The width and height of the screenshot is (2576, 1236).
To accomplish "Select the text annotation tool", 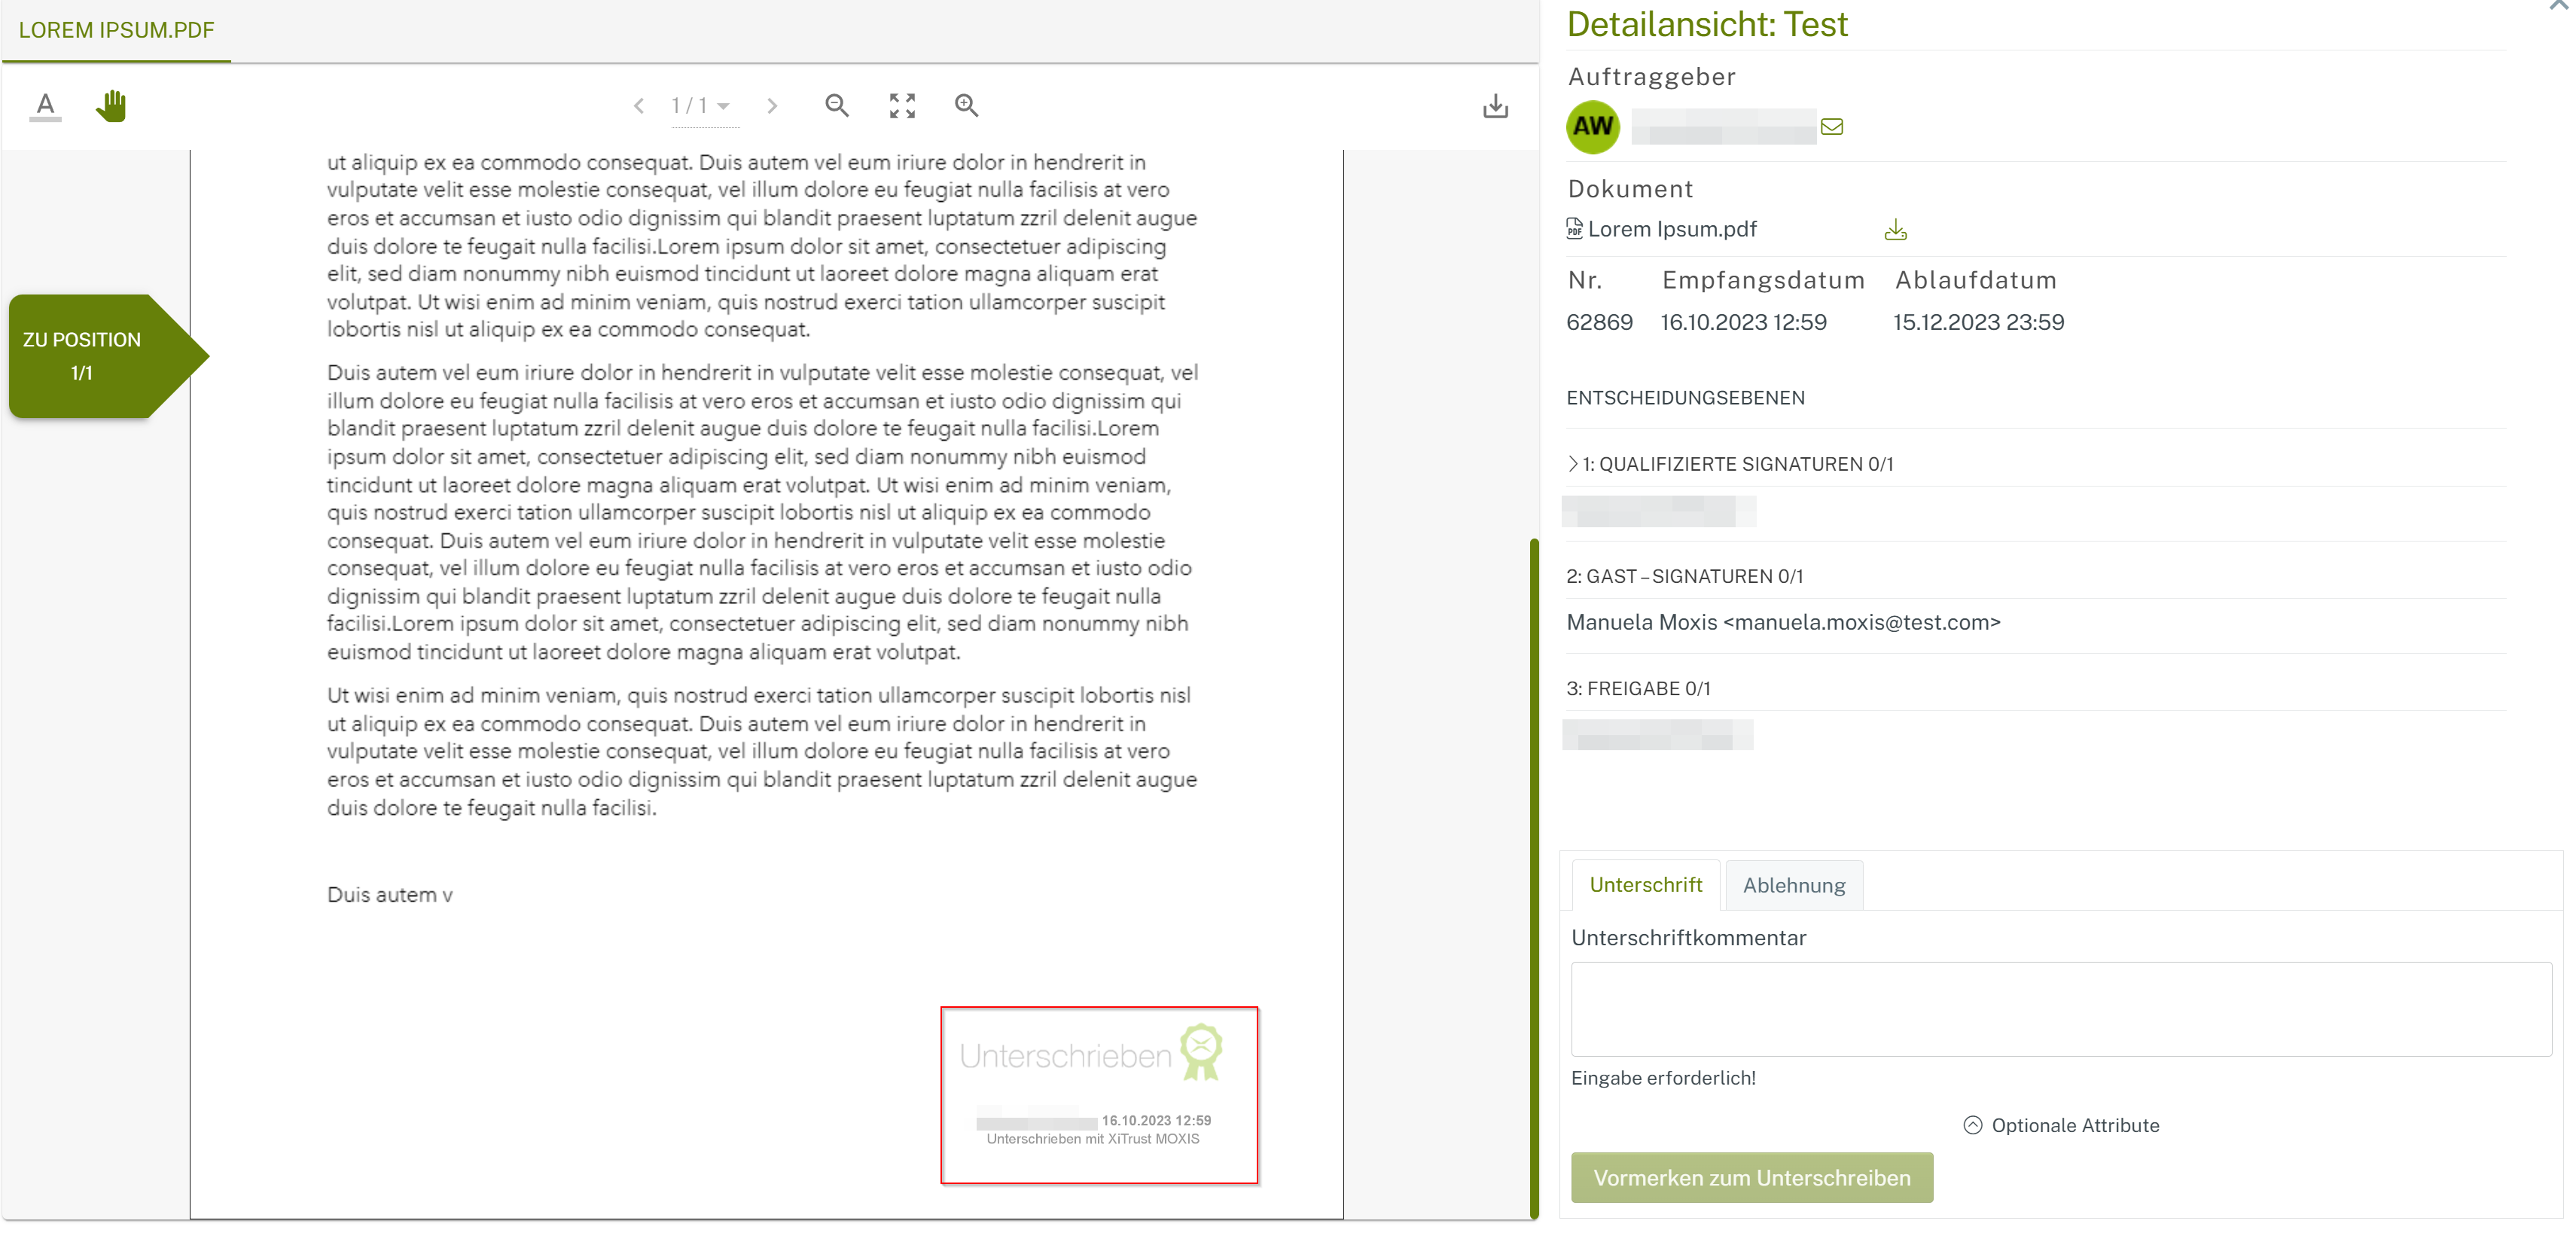I will click(x=44, y=105).
